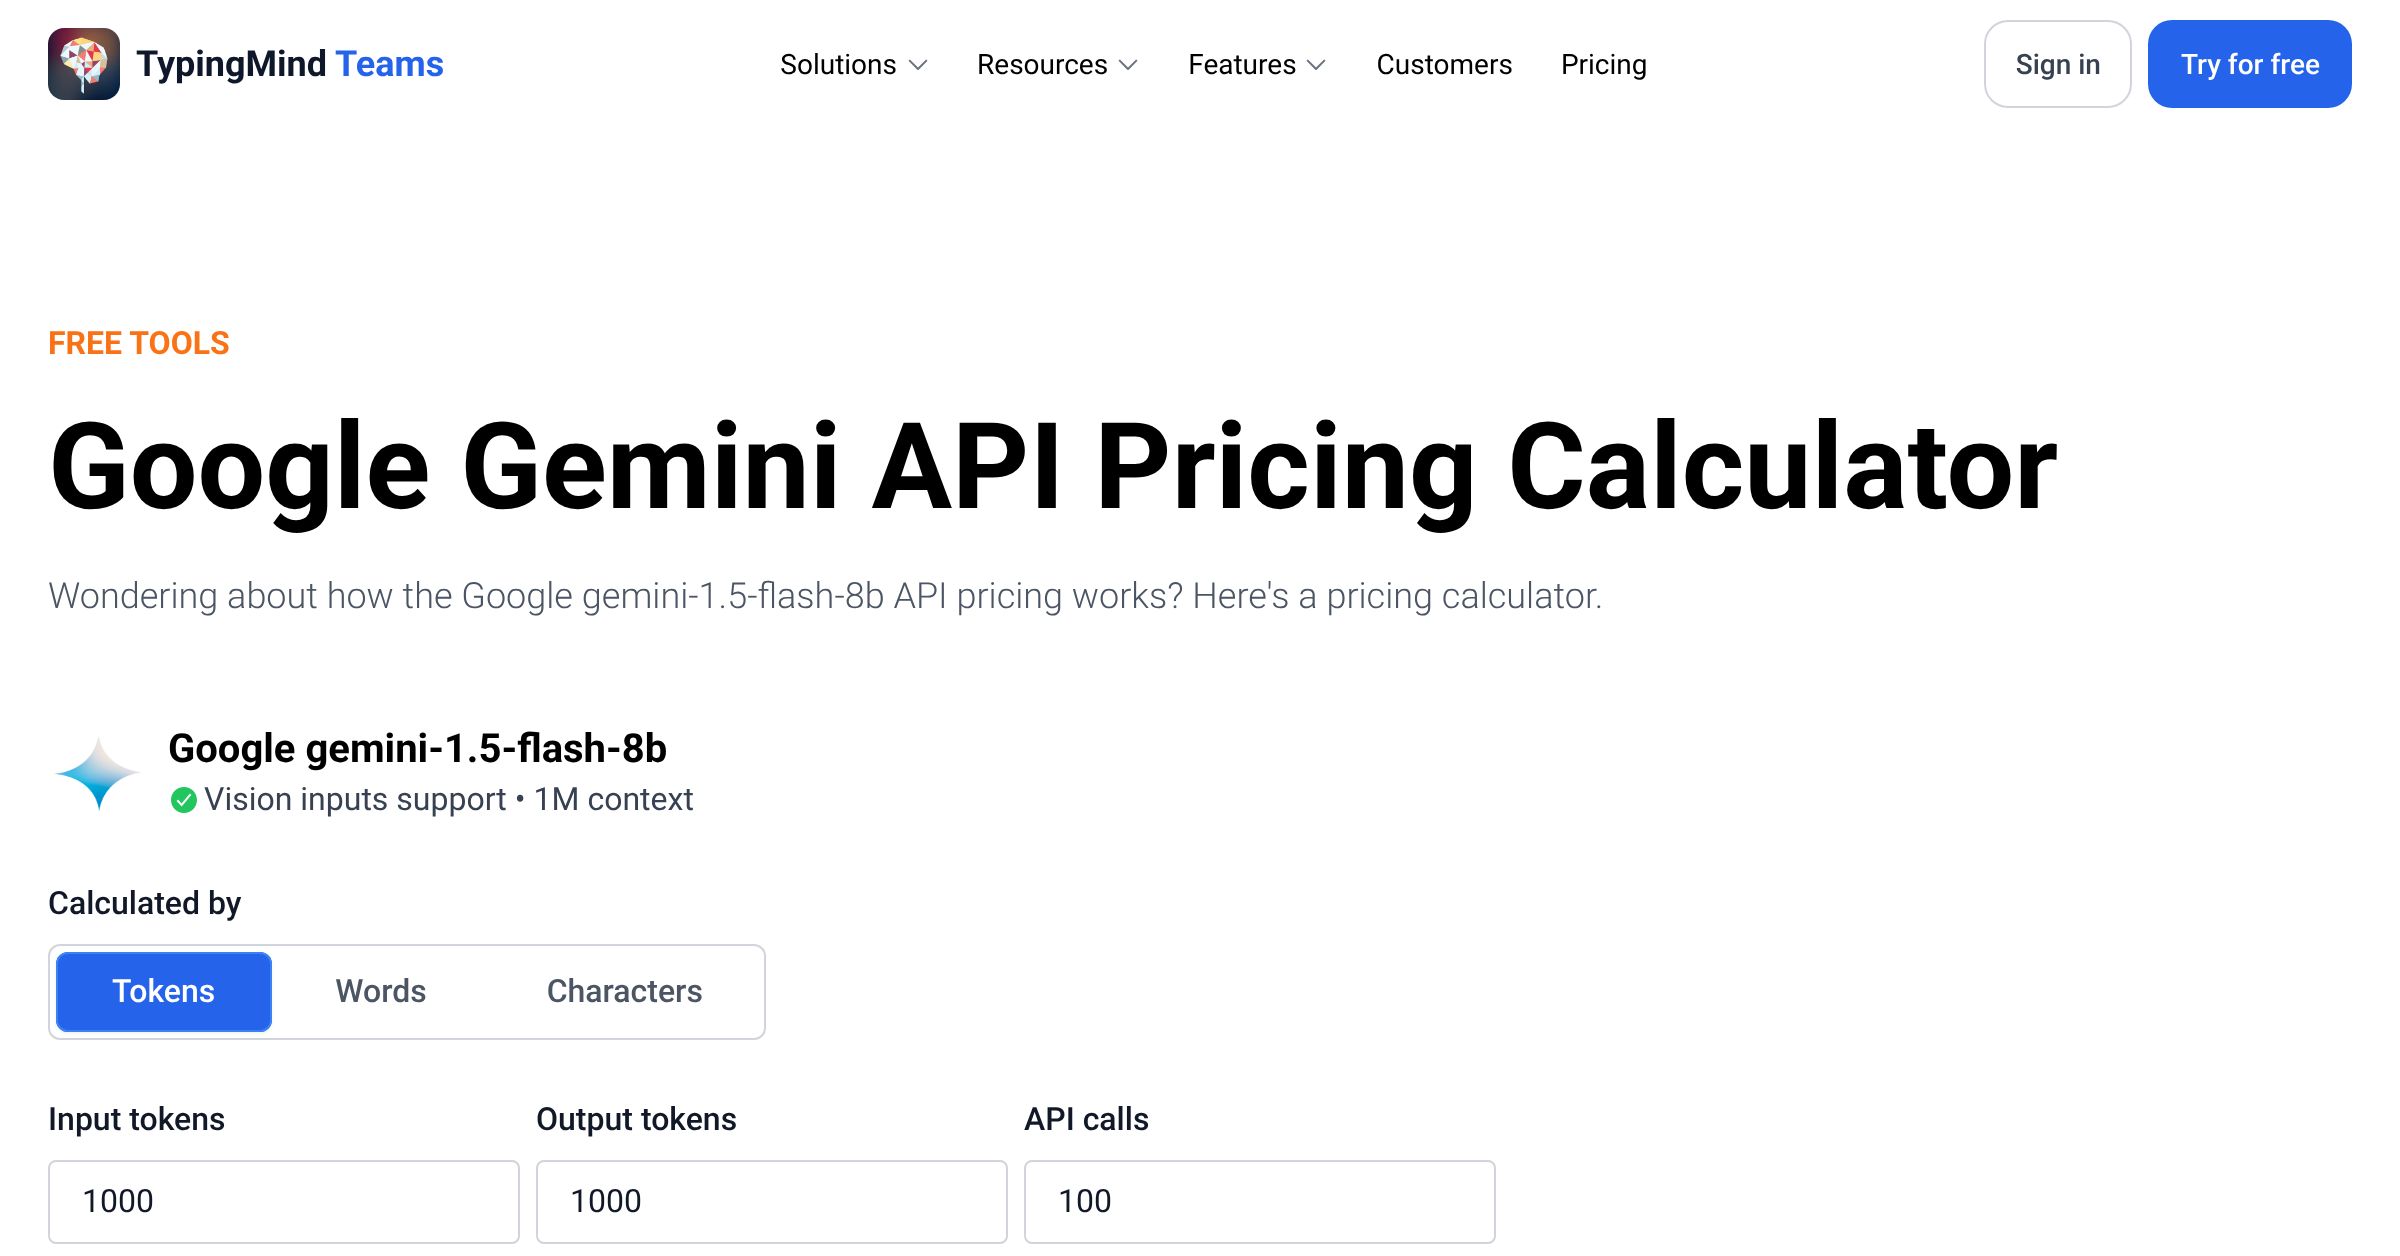Image resolution: width=2400 pixels, height=1256 pixels.
Task: Click the Gemini sparkle model icon
Action: [x=97, y=770]
